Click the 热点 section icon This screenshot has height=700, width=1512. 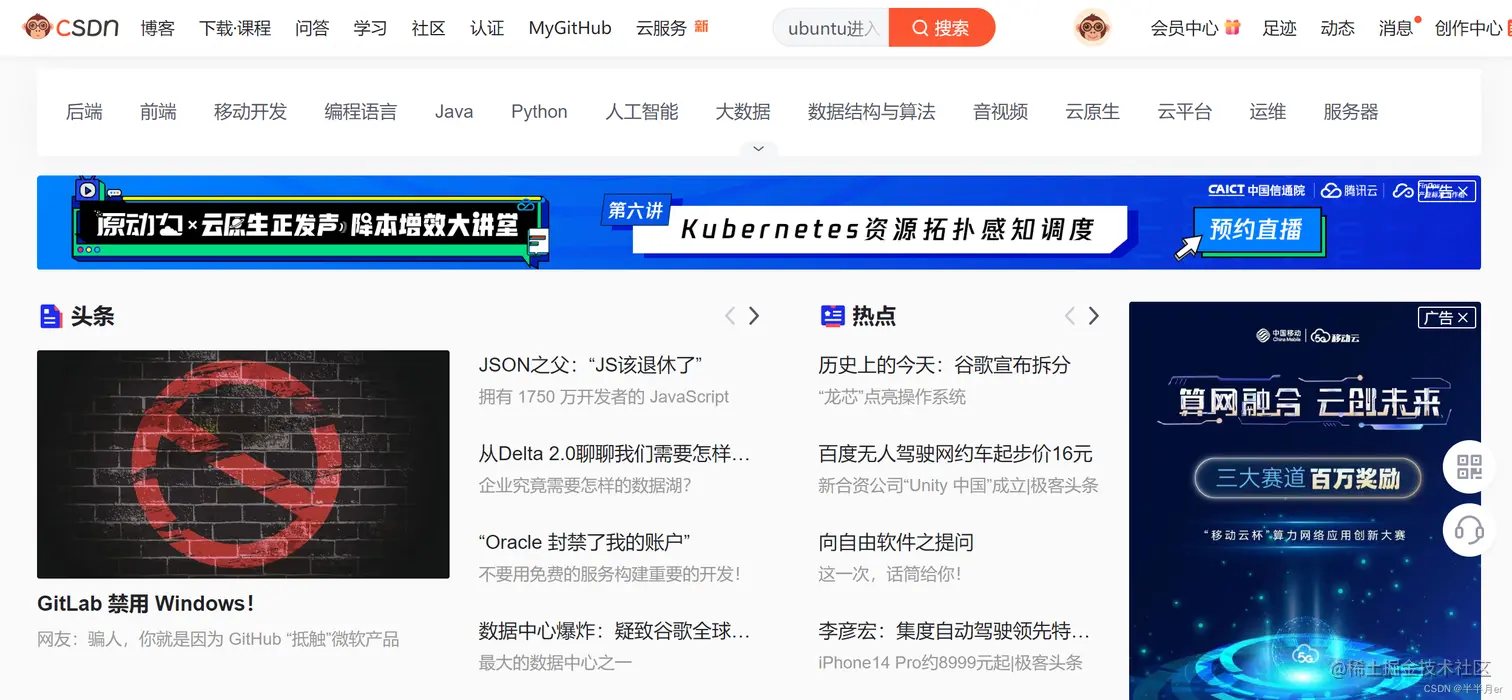(x=832, y=317)
